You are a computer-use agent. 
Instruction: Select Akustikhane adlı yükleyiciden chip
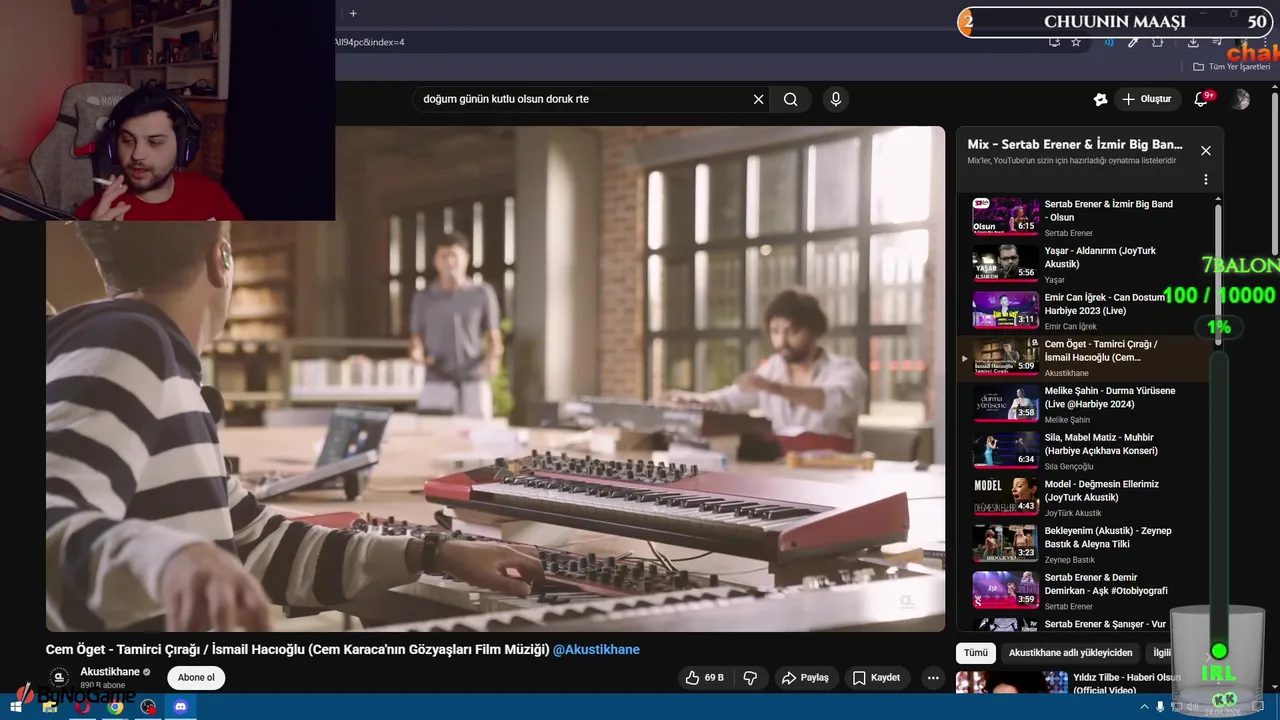[x=1071, y=653]
